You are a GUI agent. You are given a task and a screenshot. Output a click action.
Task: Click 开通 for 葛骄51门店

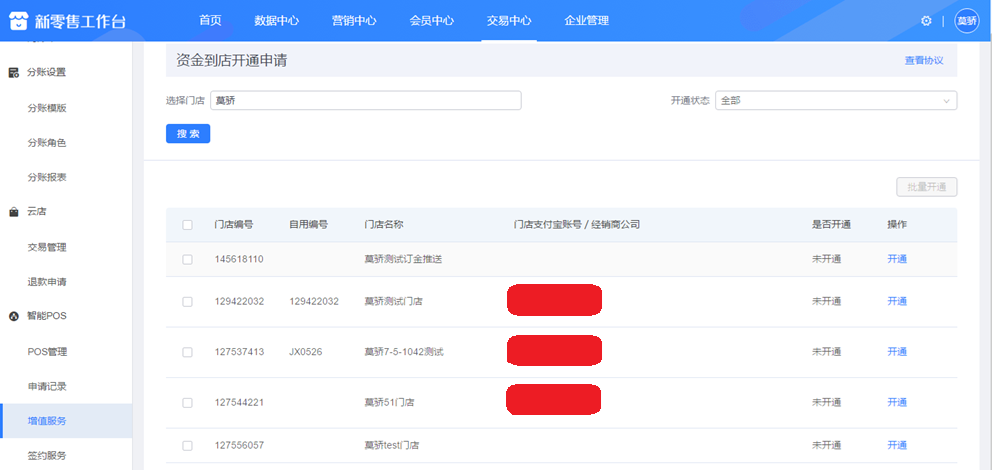click(x=897, y=402)
